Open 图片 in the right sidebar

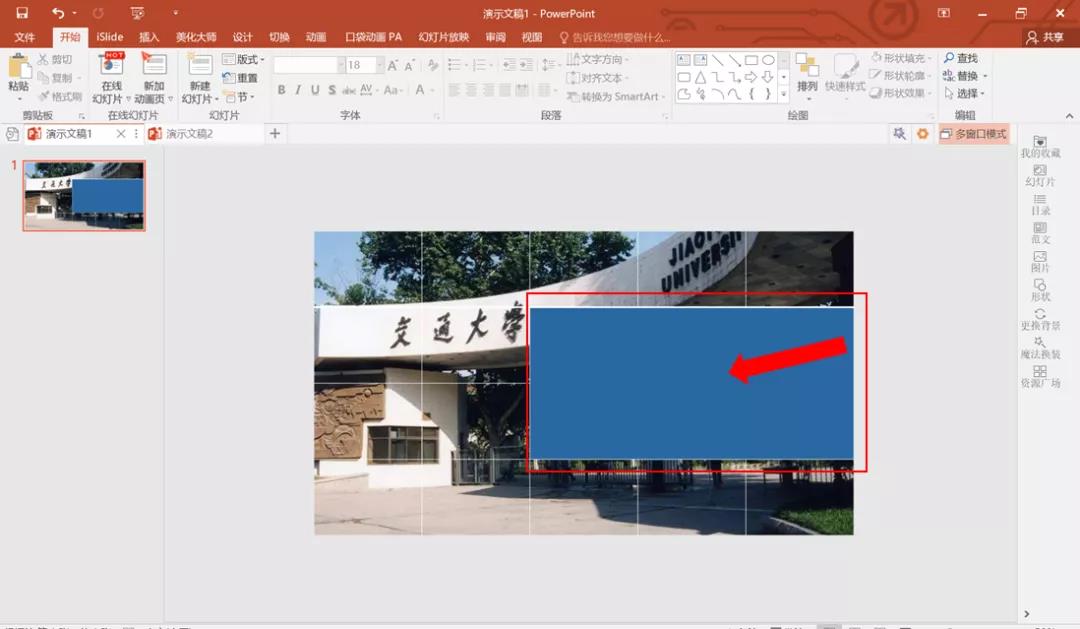tap(1040, 262)
